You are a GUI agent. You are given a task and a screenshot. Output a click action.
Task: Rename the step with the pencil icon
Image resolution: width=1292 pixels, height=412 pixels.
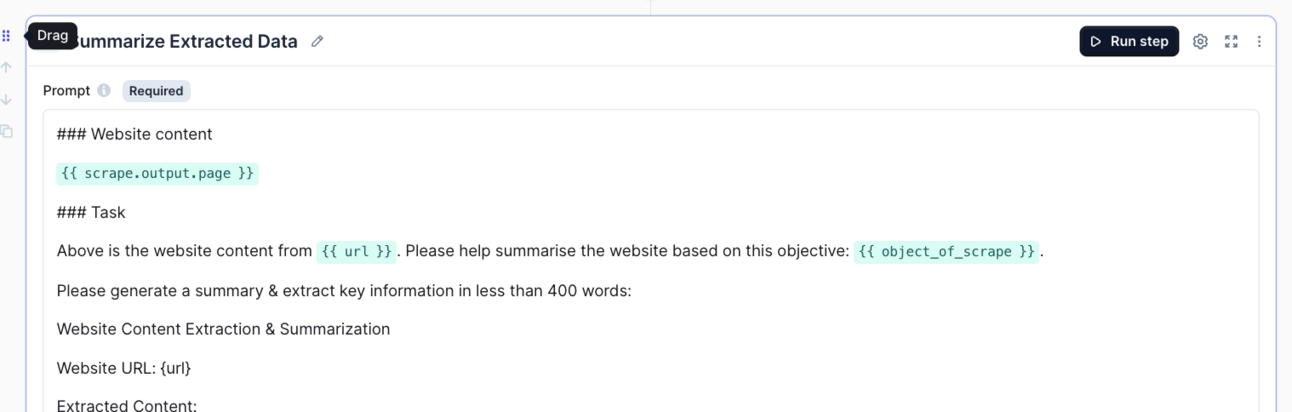click(x=317, y=41)
